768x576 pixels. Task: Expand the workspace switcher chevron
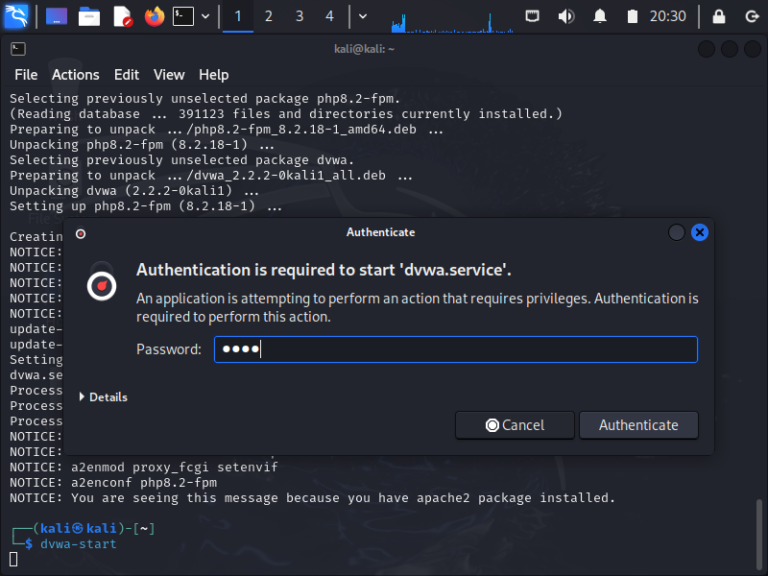click(362, 16)
